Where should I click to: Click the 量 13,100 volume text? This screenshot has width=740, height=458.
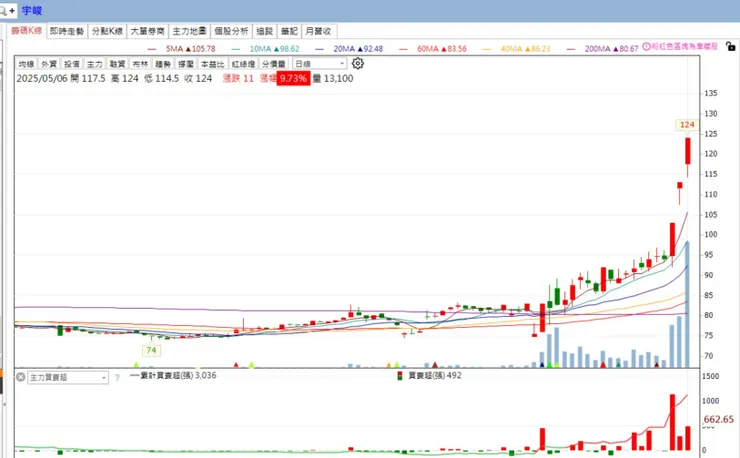[333, 78]
